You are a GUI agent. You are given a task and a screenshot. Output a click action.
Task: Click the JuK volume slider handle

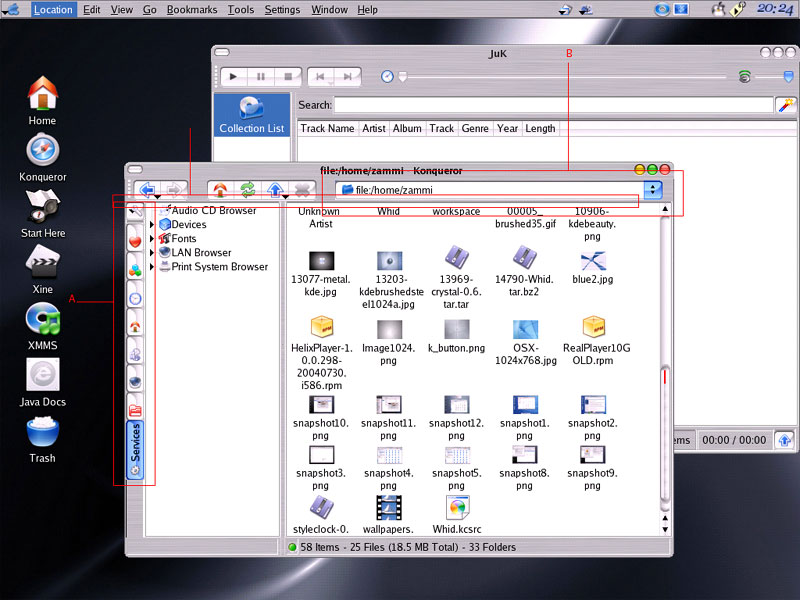[788, 77]
